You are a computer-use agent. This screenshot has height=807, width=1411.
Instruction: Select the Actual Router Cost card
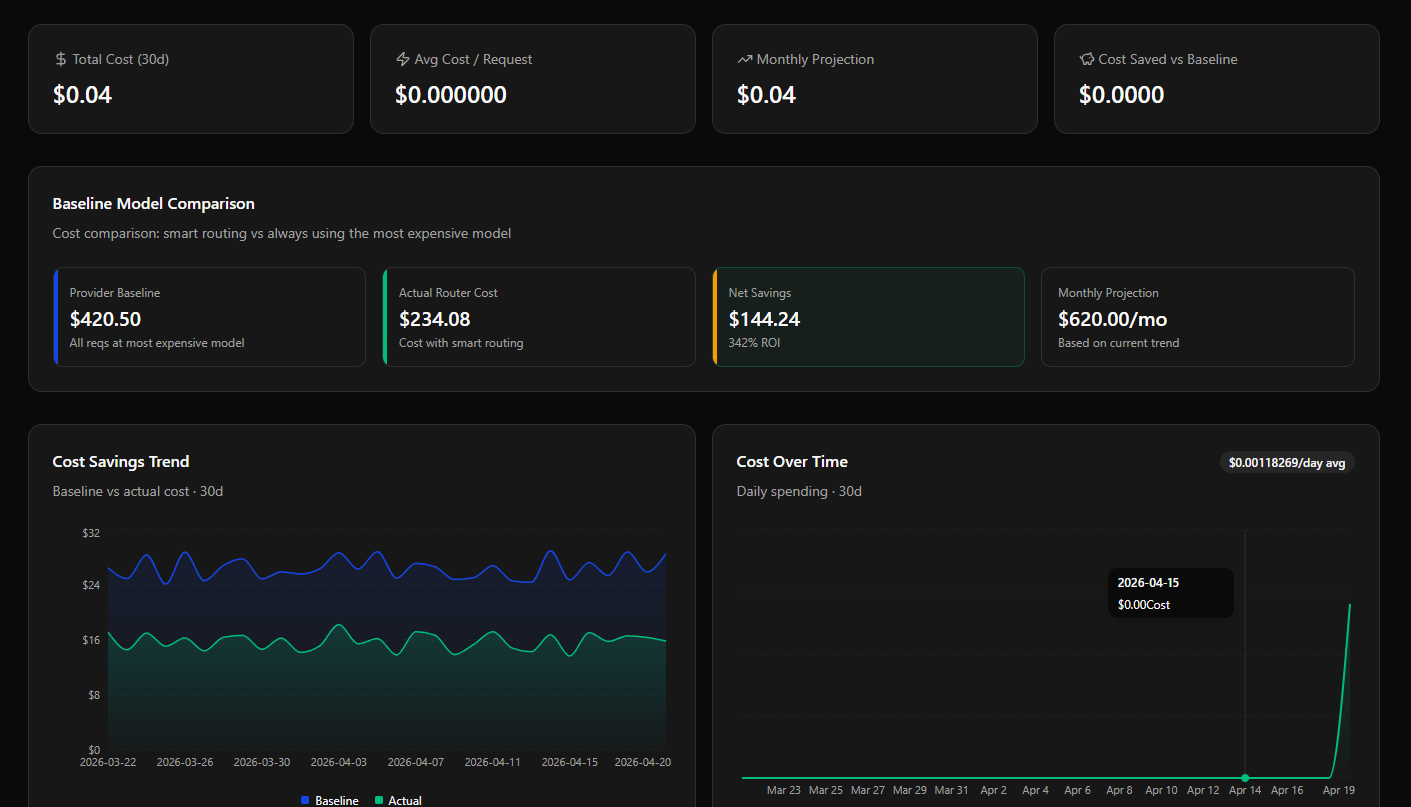tap(539, 317)
